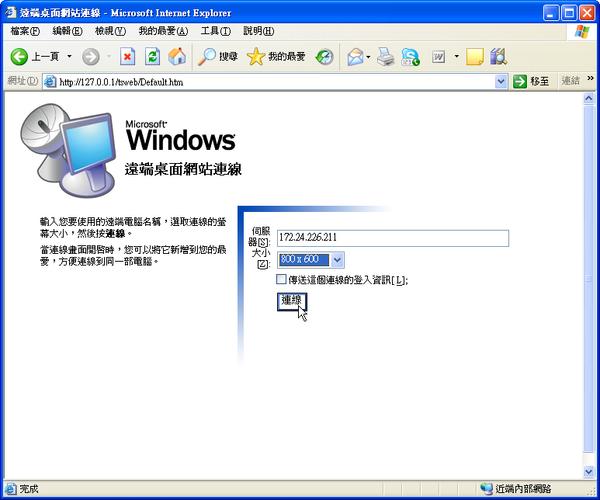Screen dimensions: 600x500
Task: Open the 說明(H) menu
Action: [x=259, y=31]
